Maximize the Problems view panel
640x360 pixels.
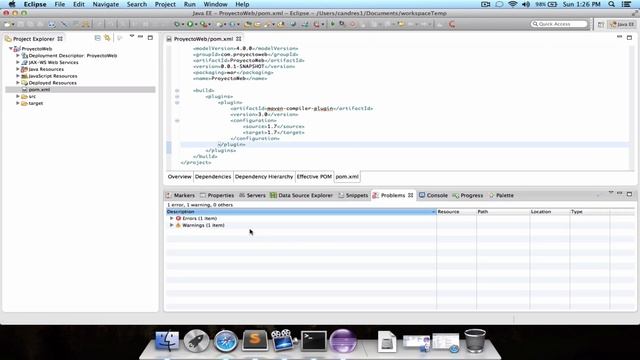coord(629,194)
